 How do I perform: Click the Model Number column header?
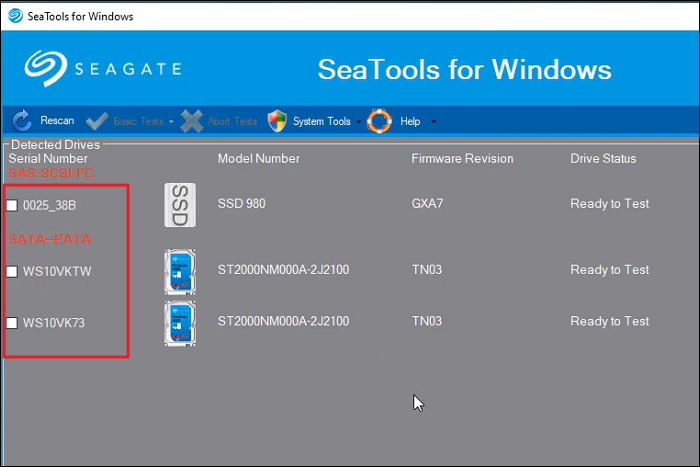[x=258, y=158]
